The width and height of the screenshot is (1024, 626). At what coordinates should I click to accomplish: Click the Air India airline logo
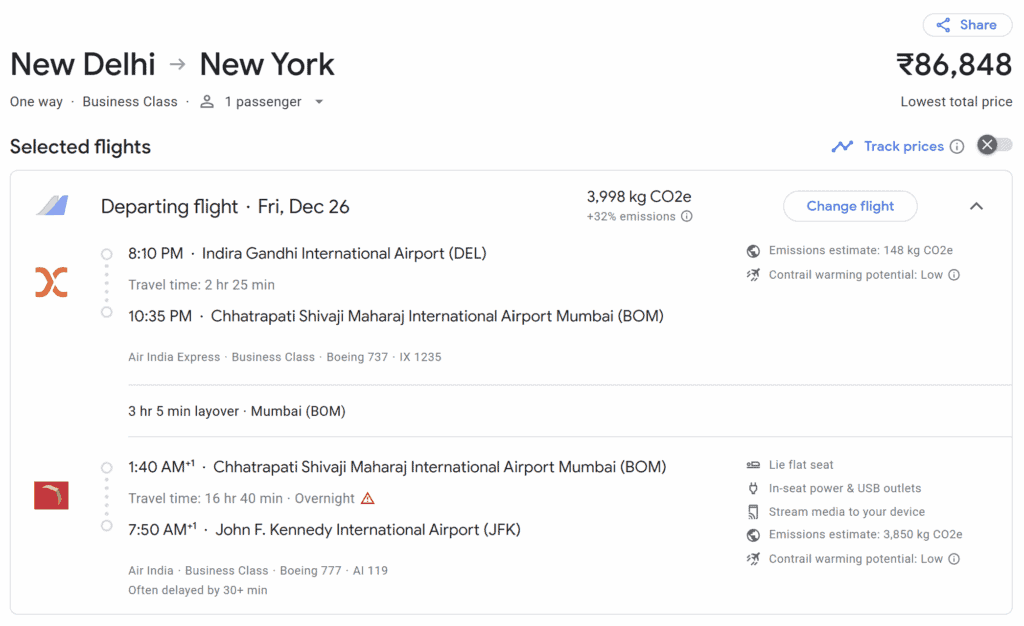tap(51, 494)
